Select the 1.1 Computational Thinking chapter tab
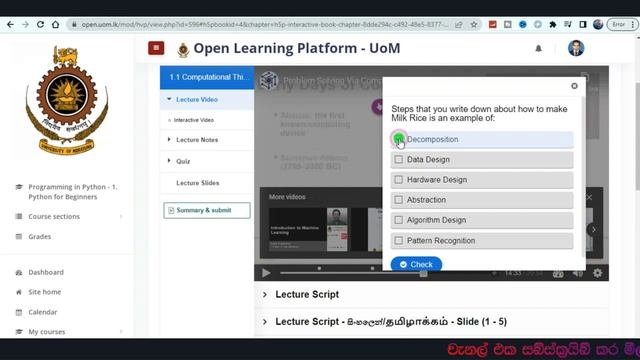640x360 pixels. [207, 77]
